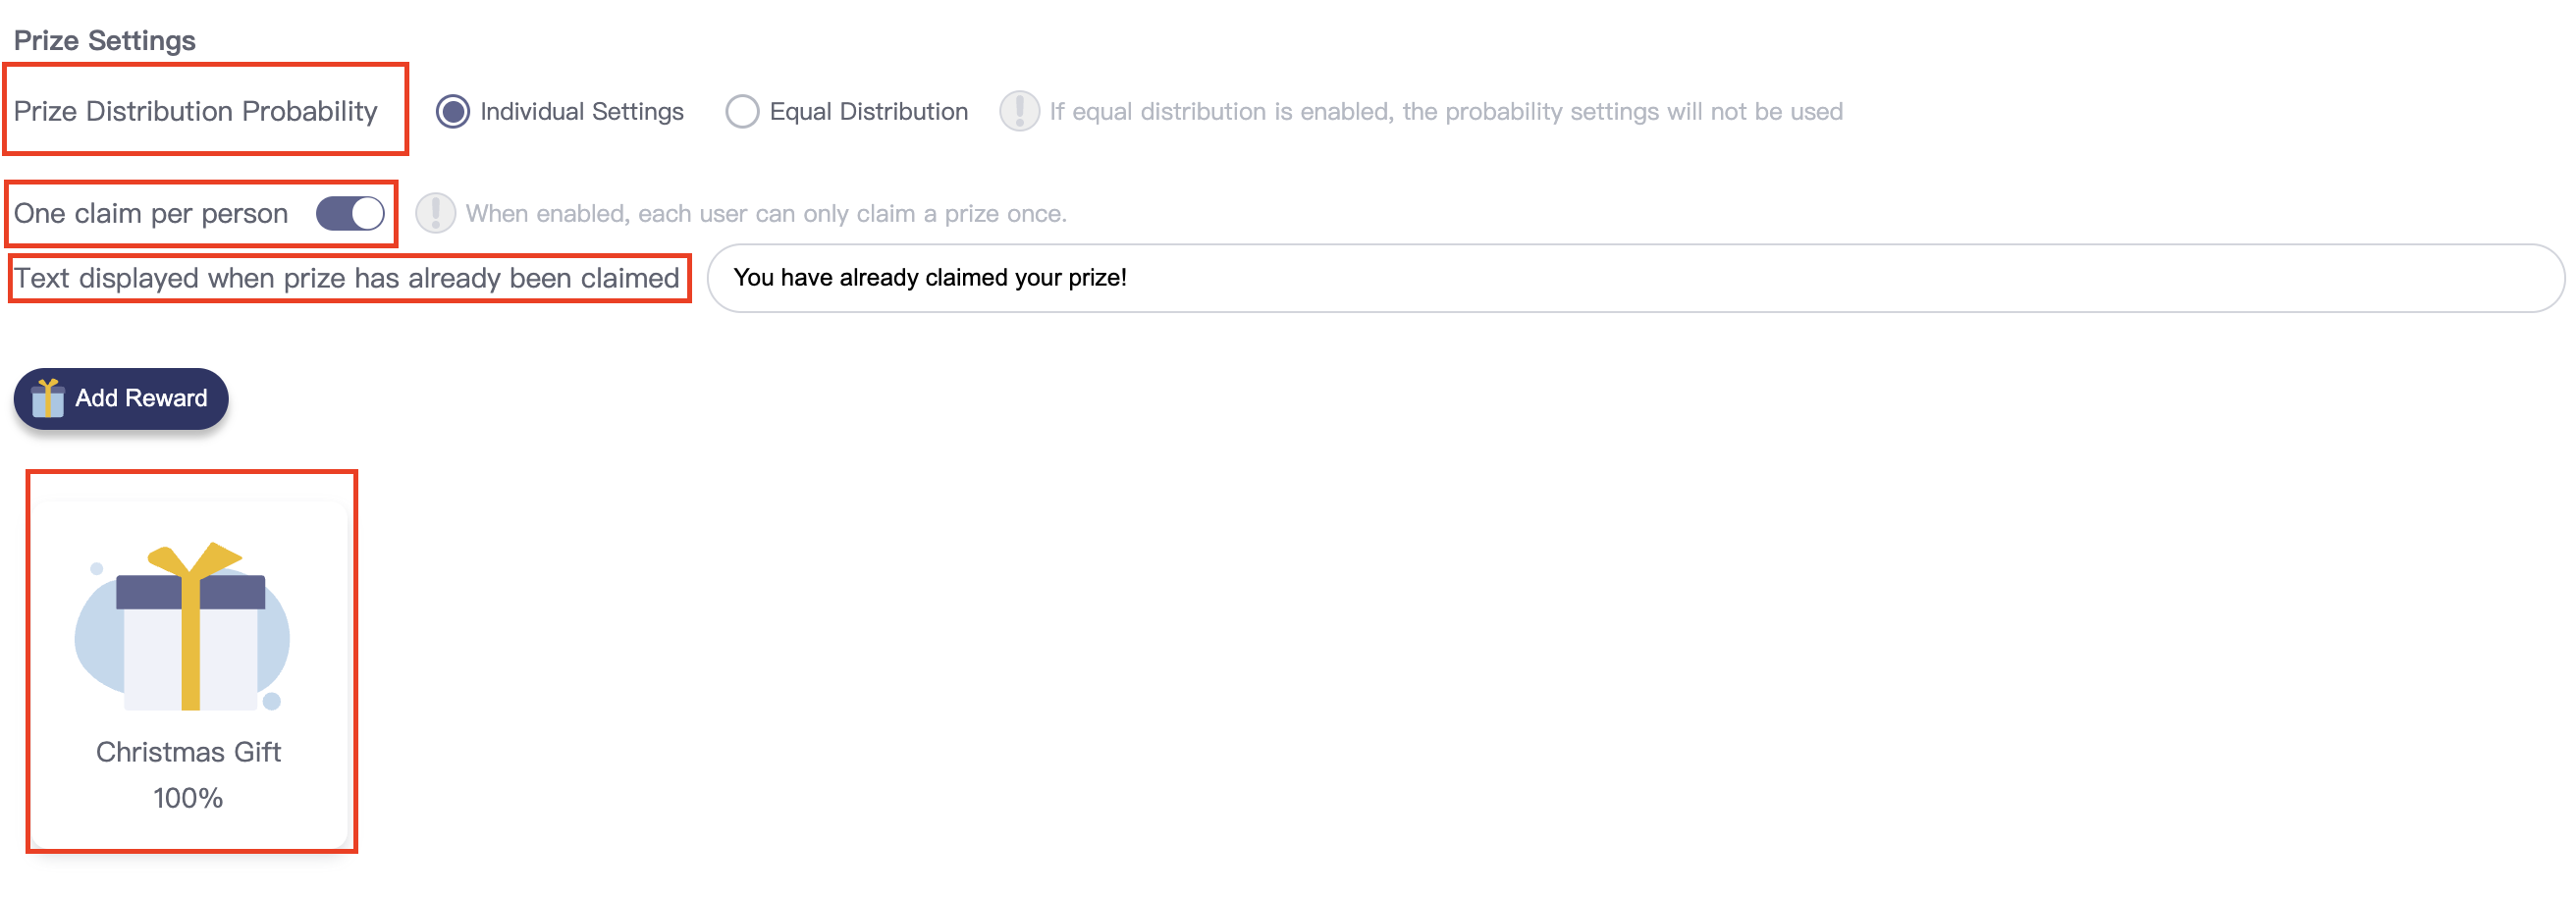Click the hint about claiming a prize once
This screenshot has width=2576, height=897.
(x=766, y=213)
